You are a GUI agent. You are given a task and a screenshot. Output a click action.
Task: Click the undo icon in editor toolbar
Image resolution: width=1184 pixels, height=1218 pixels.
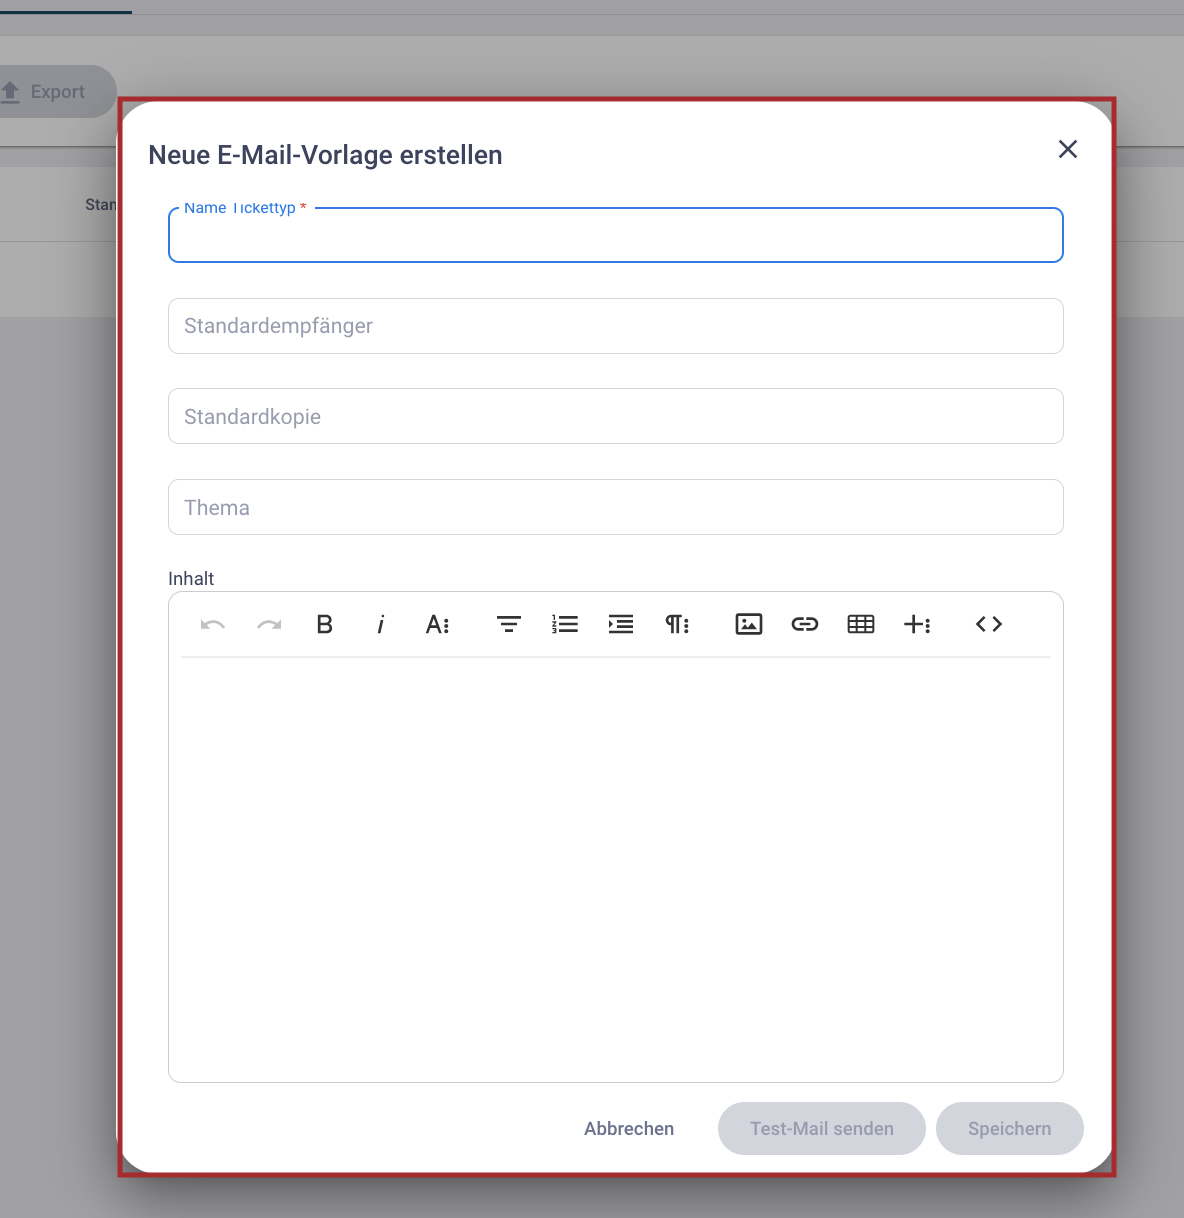(x=213, y=624)
